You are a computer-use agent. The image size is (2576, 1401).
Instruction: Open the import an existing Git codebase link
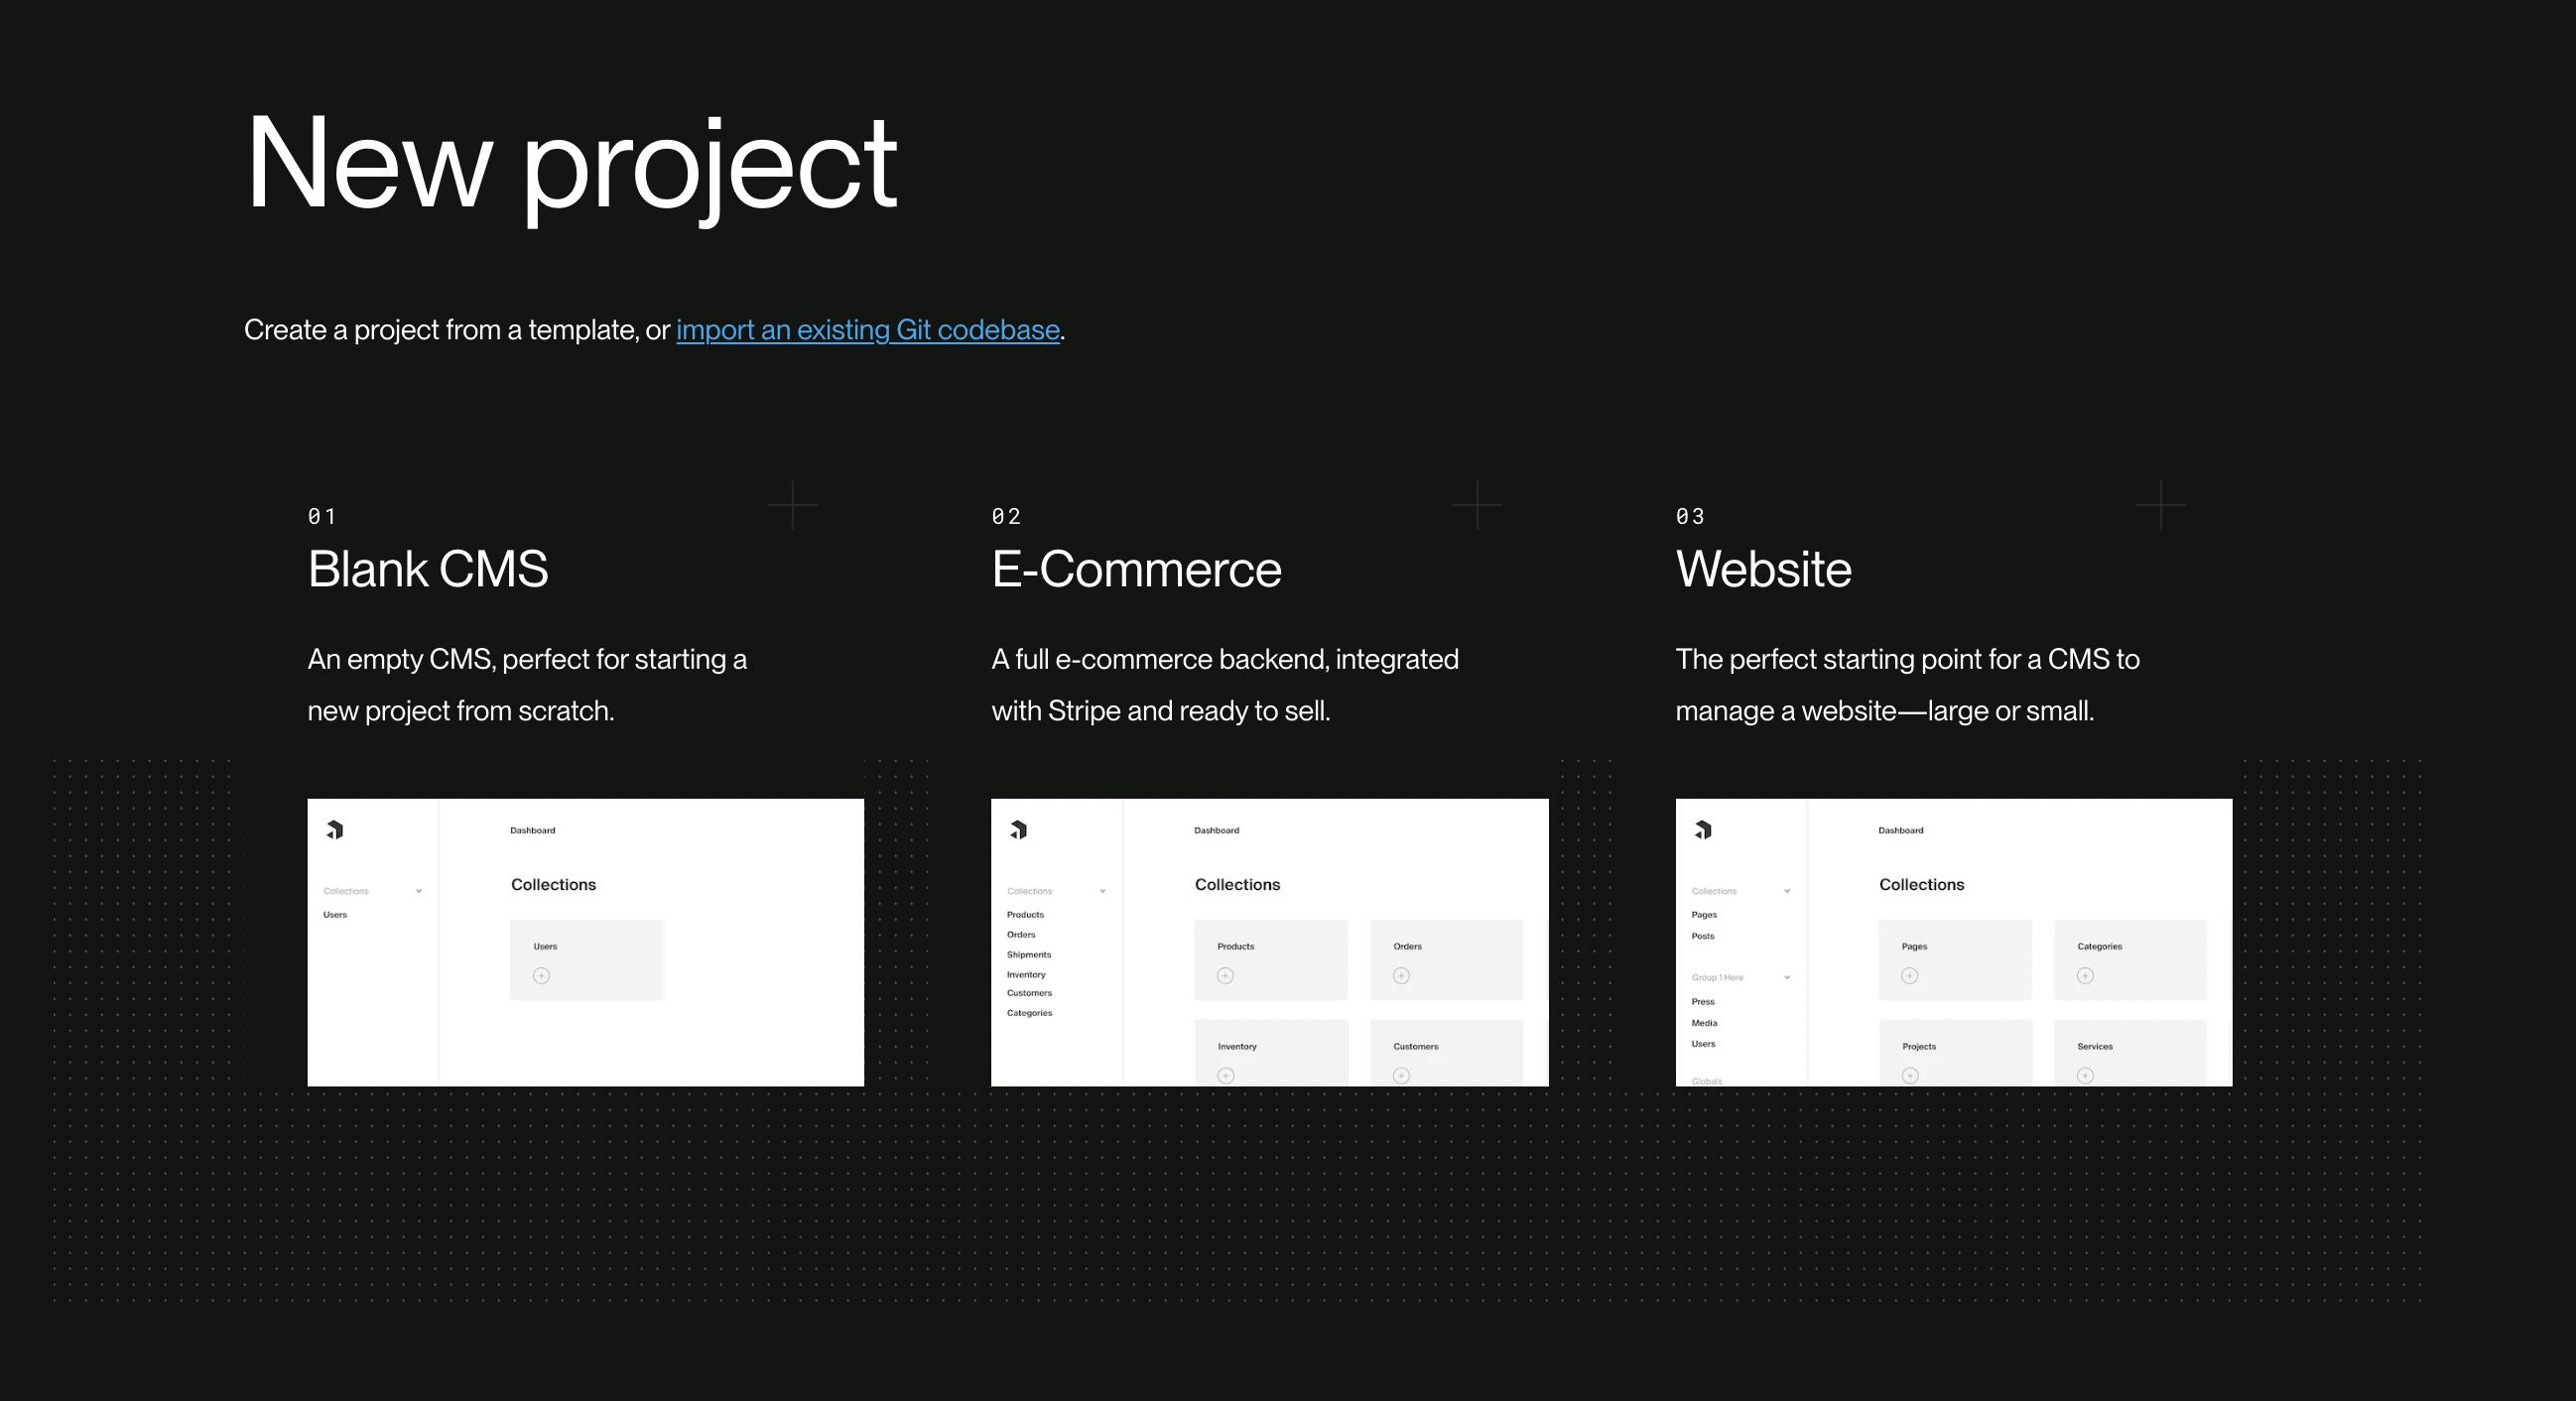coord(867,330)
